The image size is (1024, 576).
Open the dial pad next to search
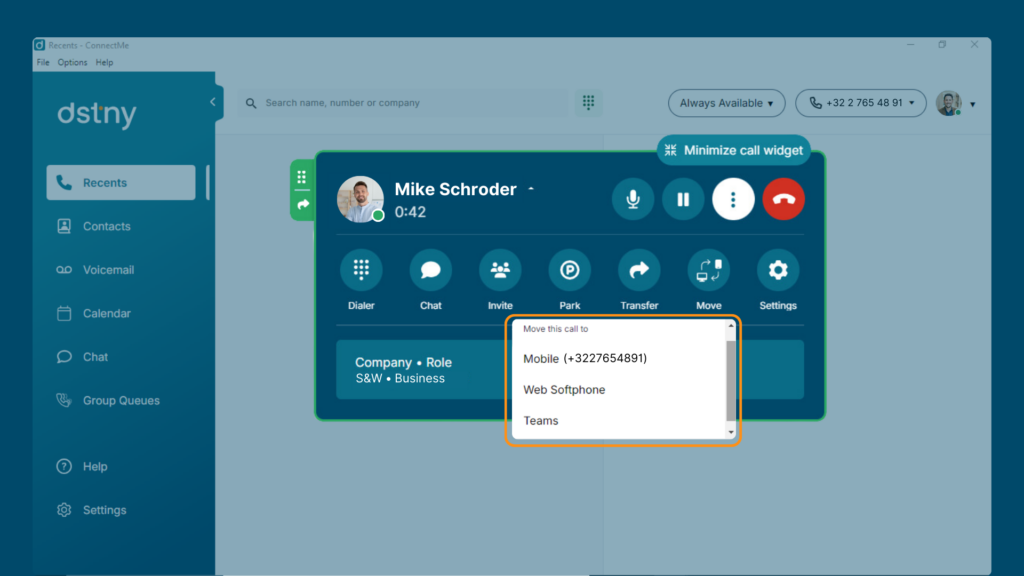(588, 103)
